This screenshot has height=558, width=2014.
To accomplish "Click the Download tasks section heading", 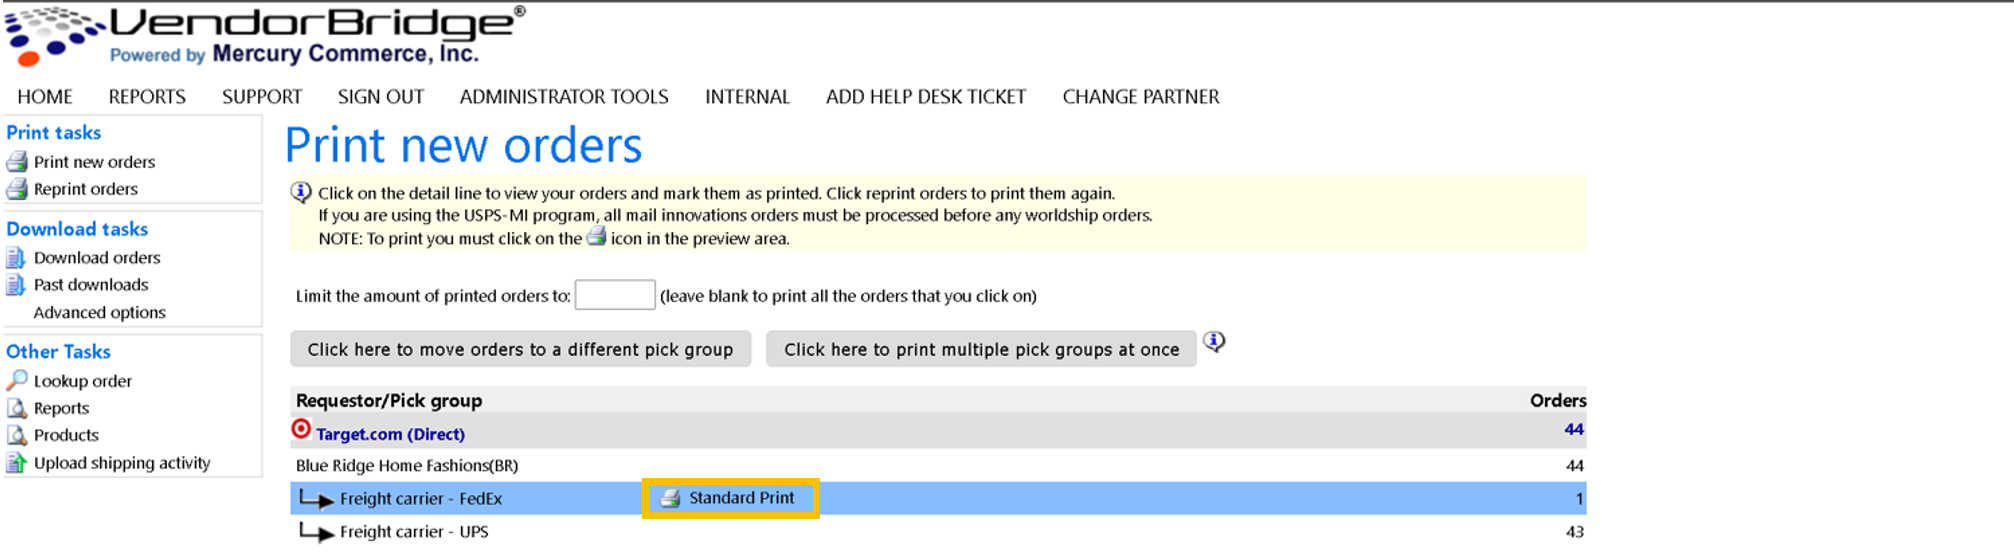I will pos(77,229).
